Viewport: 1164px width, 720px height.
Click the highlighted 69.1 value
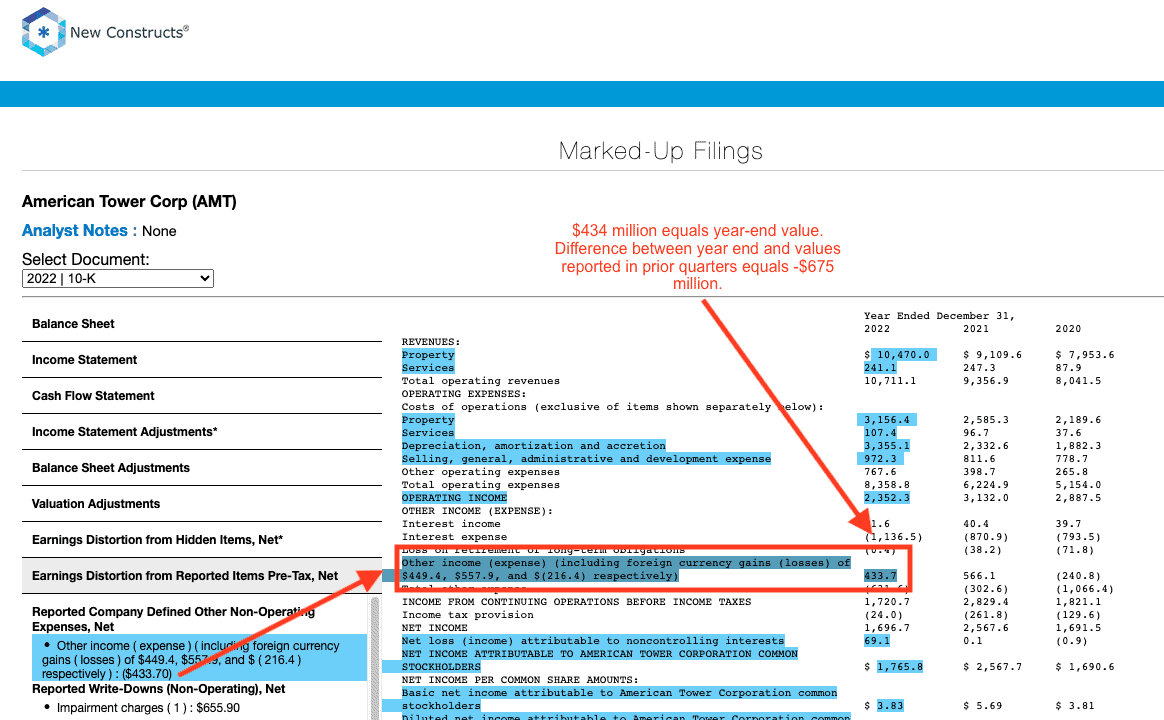pyautogui.click(x=877, y=641)
